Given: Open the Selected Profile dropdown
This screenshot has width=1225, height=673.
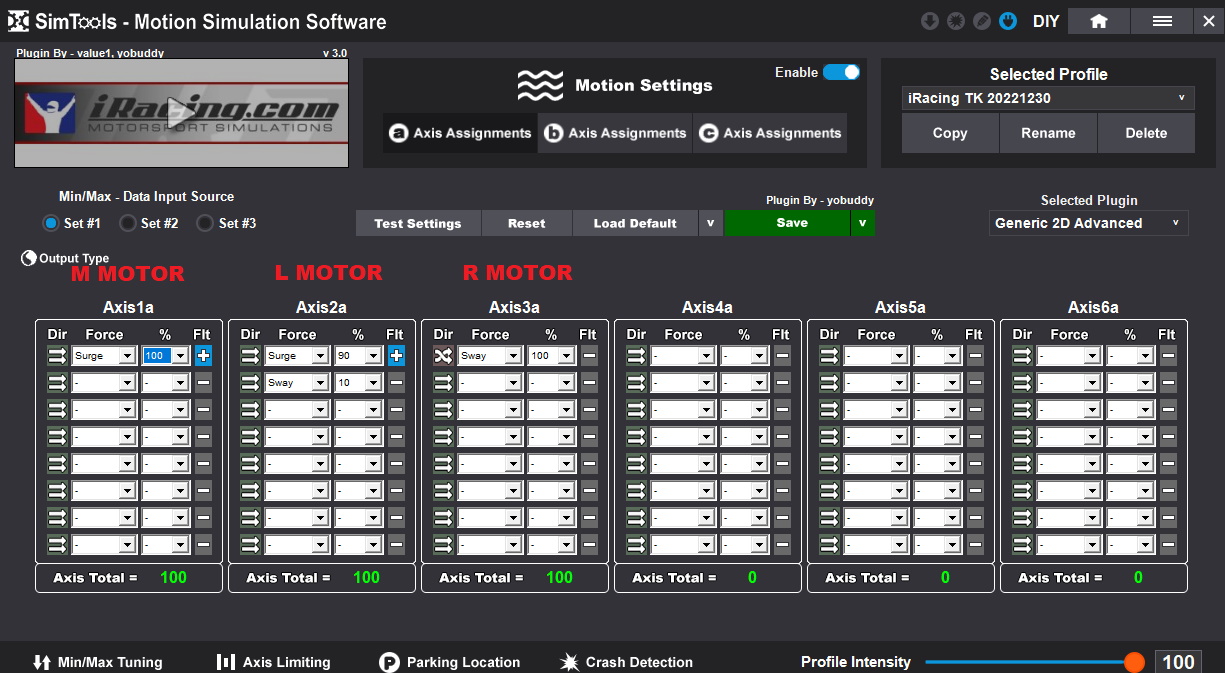Looking at the screenshot, I should point(1048,98).
